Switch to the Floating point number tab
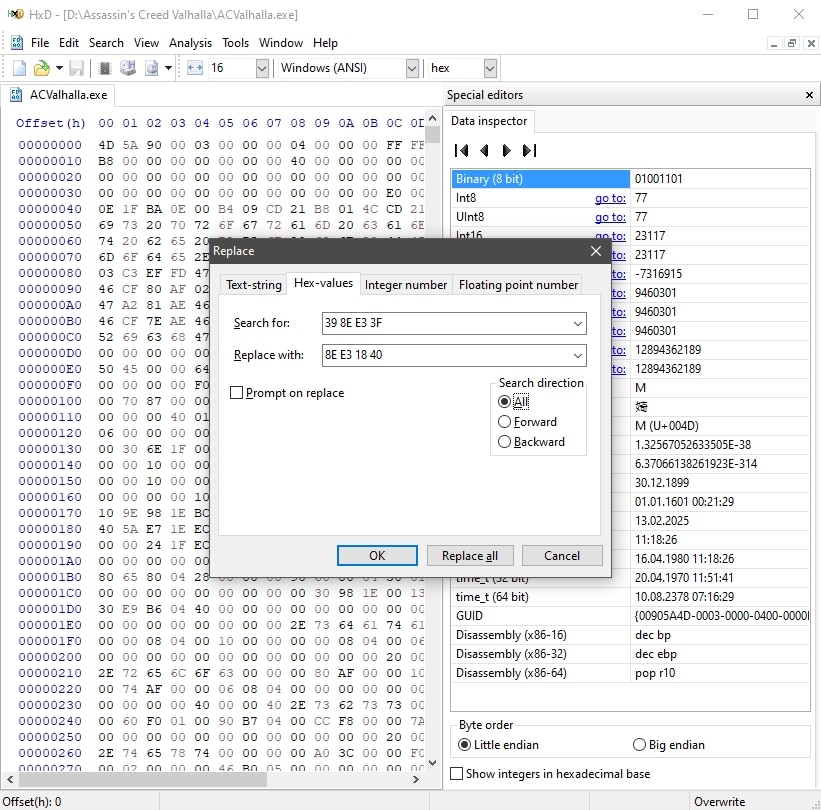 tap(518, 285)
